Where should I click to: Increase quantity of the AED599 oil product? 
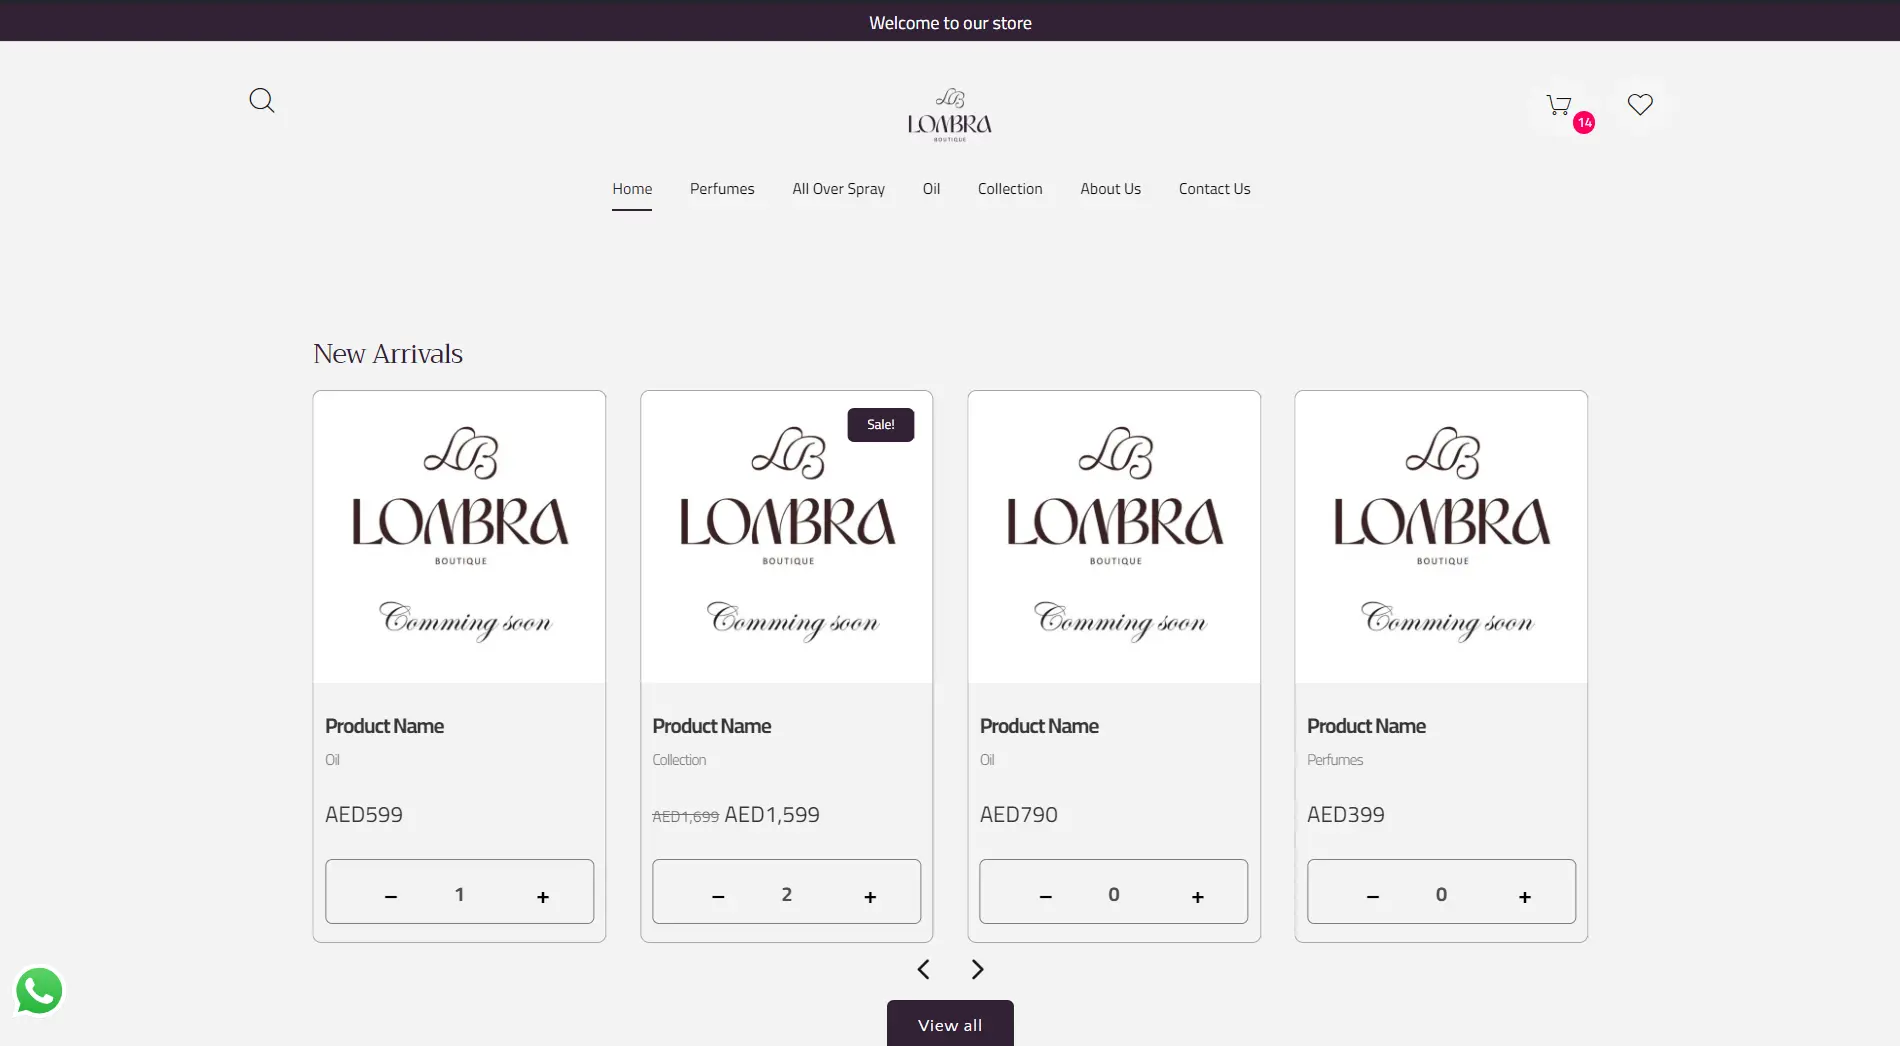click(542, 896)
